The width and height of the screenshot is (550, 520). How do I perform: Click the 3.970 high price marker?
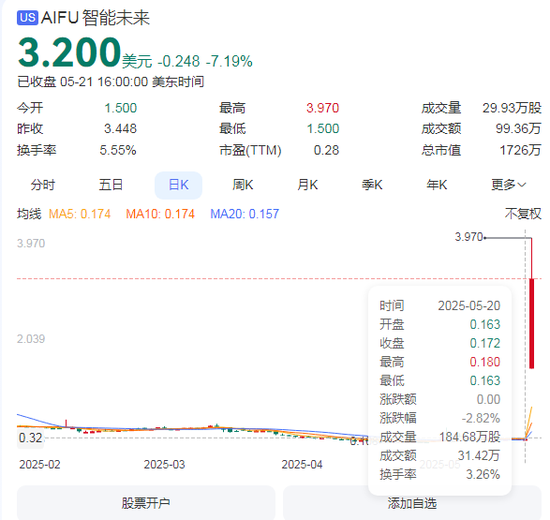click(469, 237)
